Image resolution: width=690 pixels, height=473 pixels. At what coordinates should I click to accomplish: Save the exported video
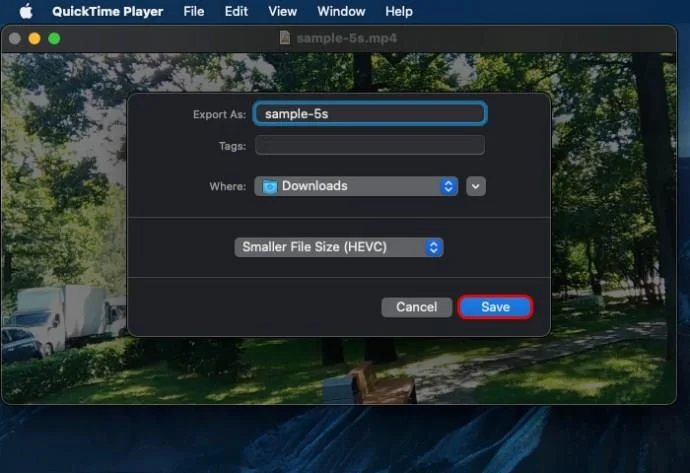tap(495, 307)
